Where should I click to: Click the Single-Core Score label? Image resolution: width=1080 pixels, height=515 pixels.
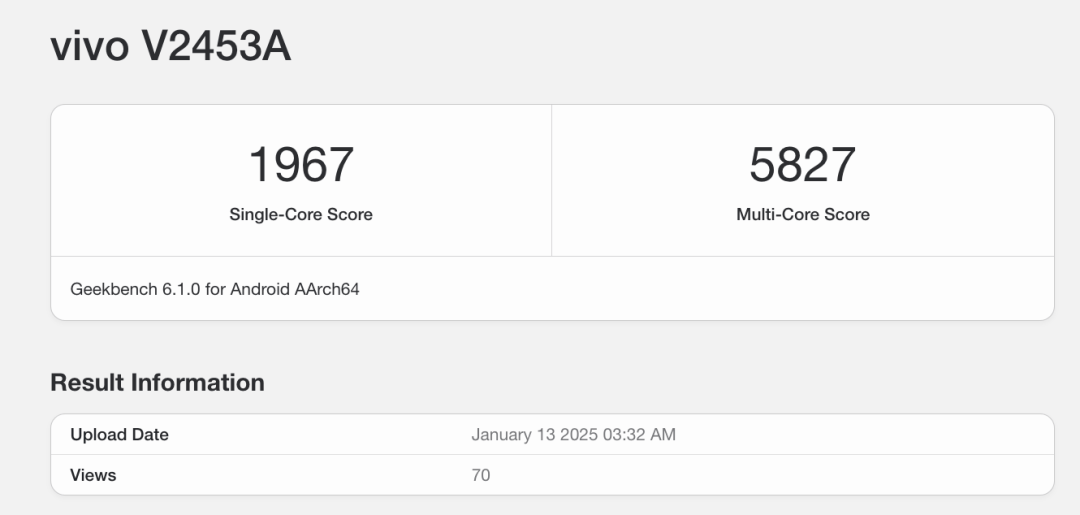click(x=301, y=214)
